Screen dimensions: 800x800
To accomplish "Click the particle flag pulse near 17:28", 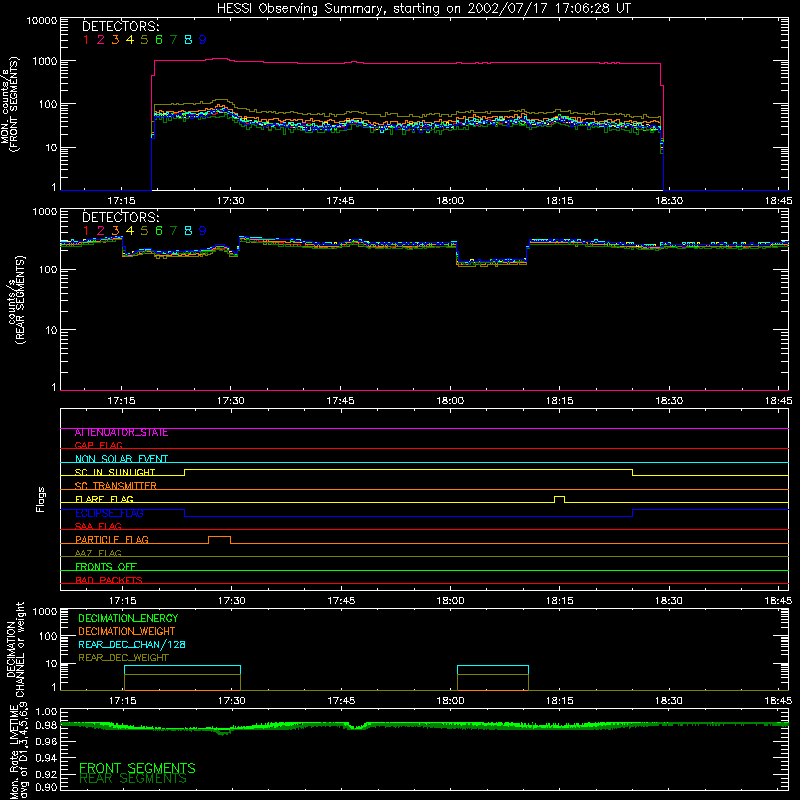I will 219,540.
